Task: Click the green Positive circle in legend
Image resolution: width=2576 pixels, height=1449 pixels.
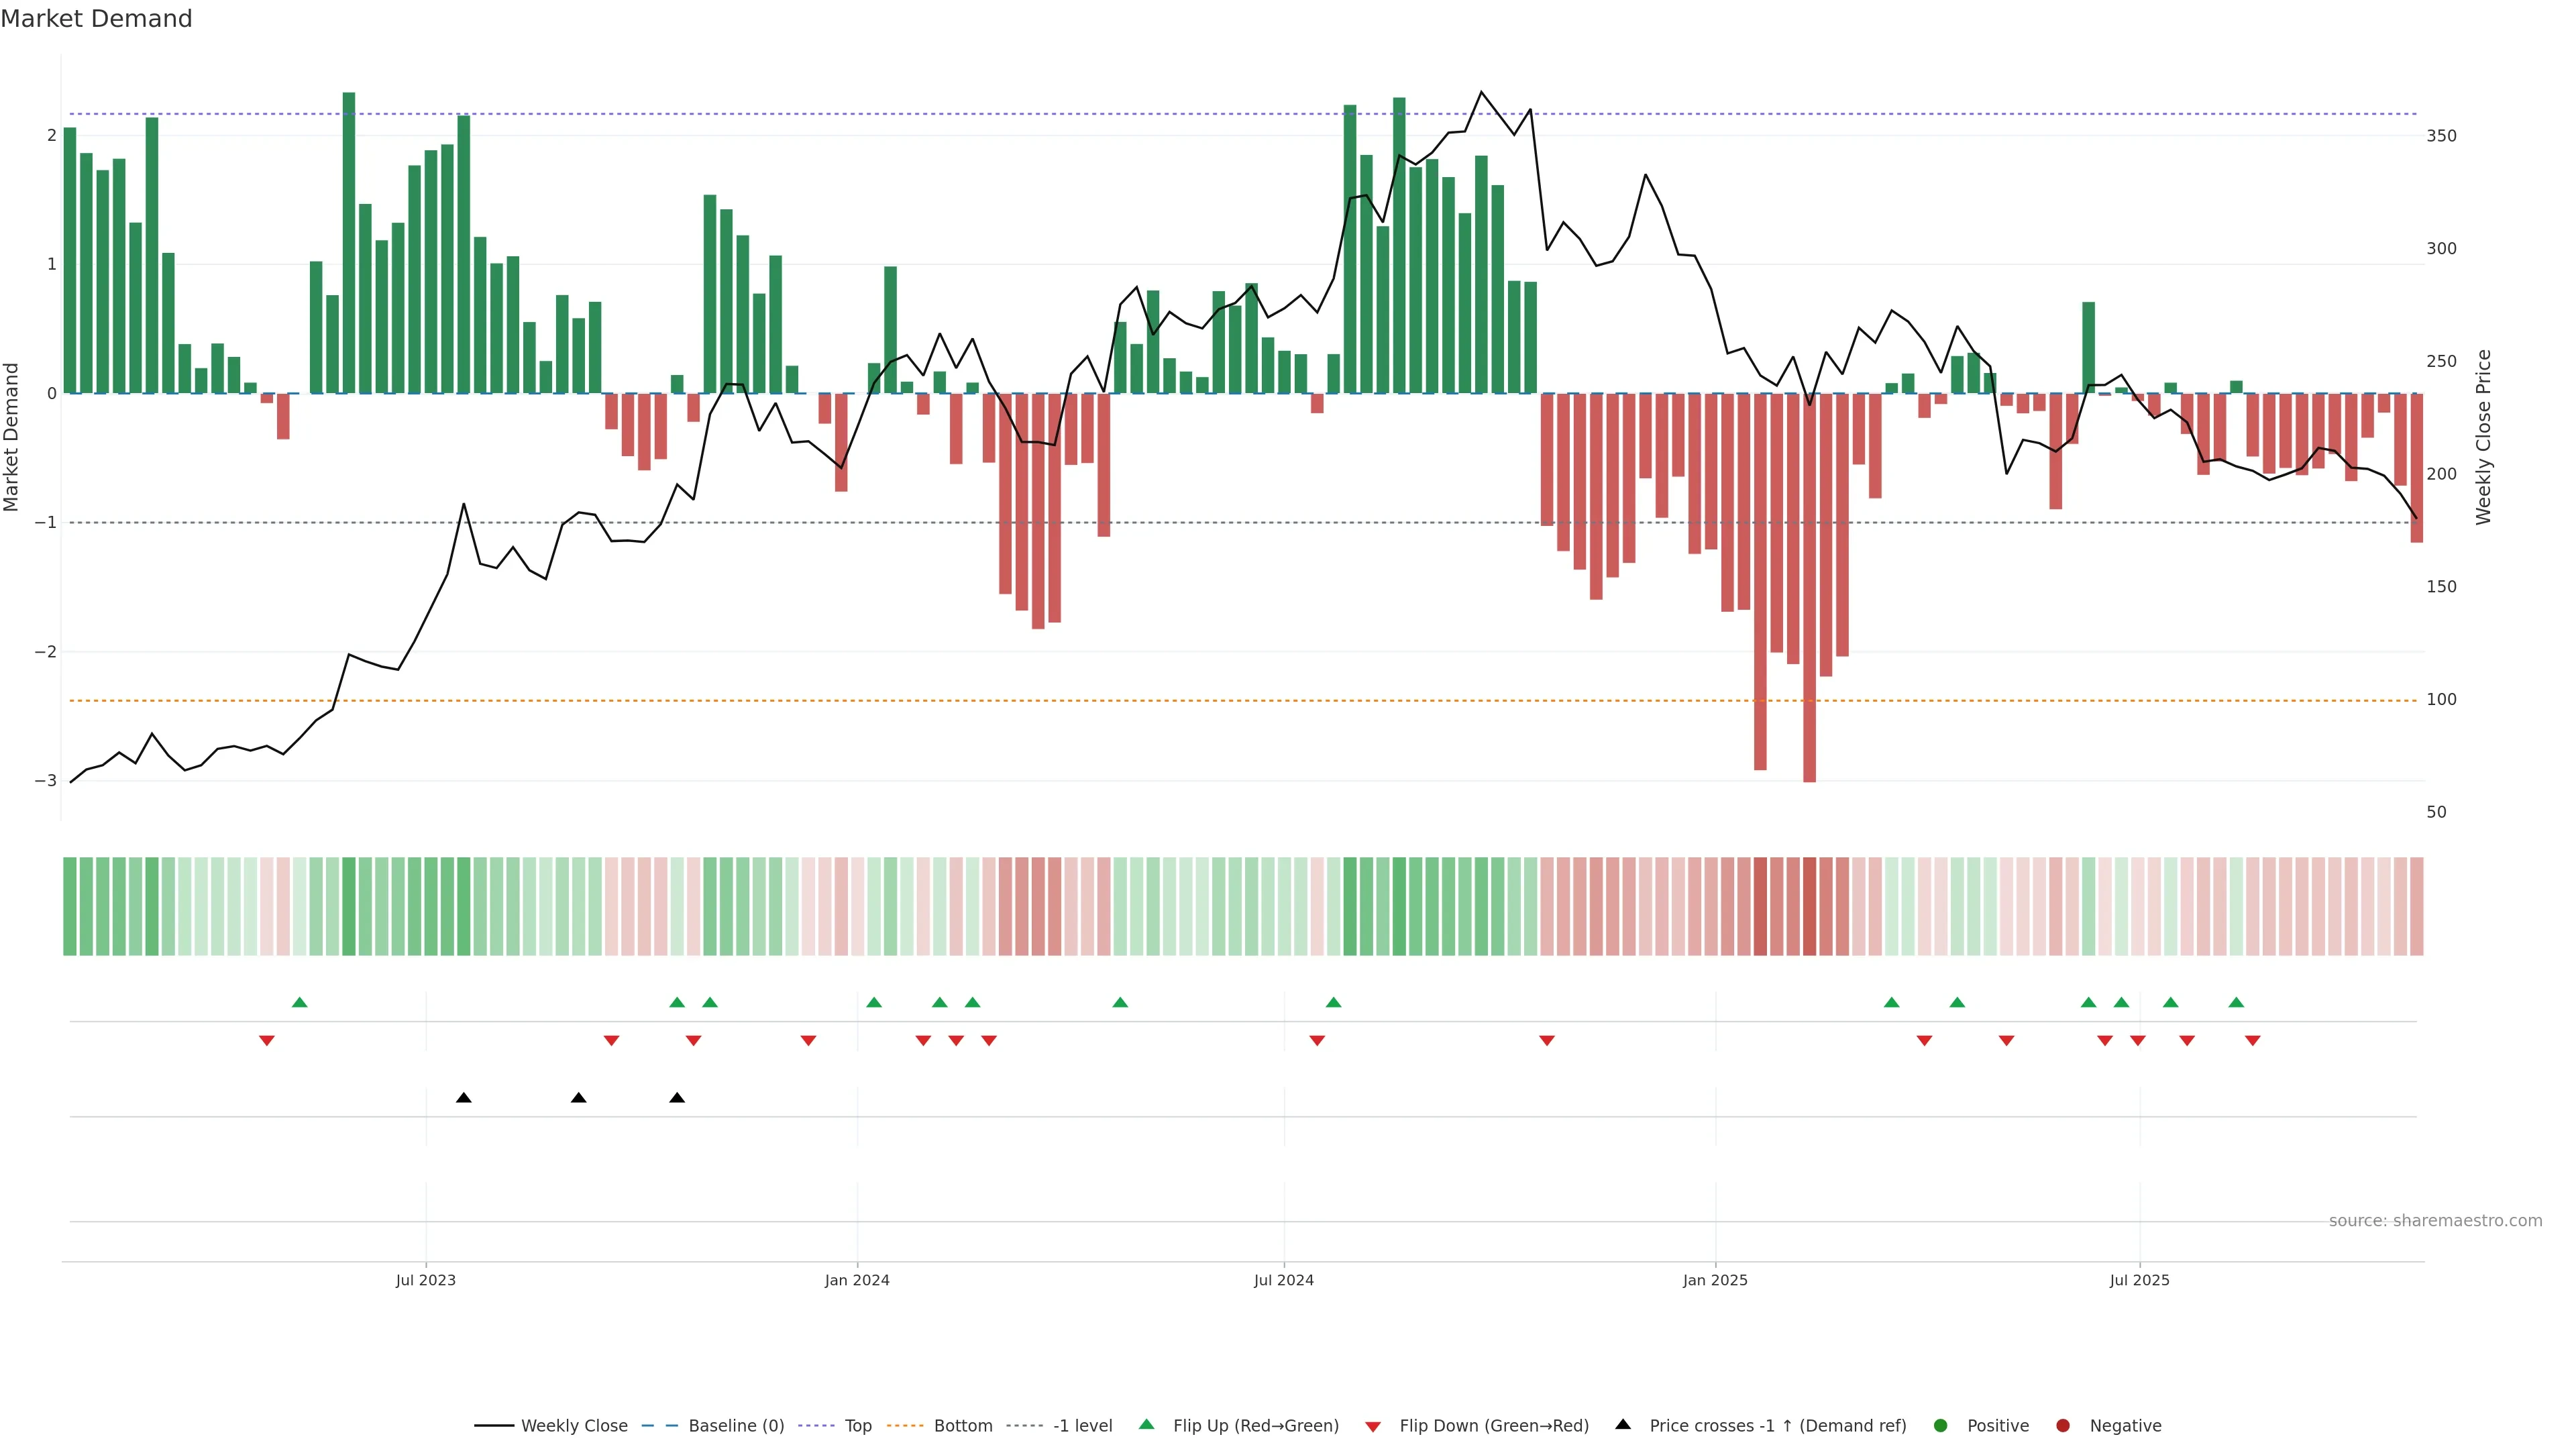Action: click(1941, 1426)
